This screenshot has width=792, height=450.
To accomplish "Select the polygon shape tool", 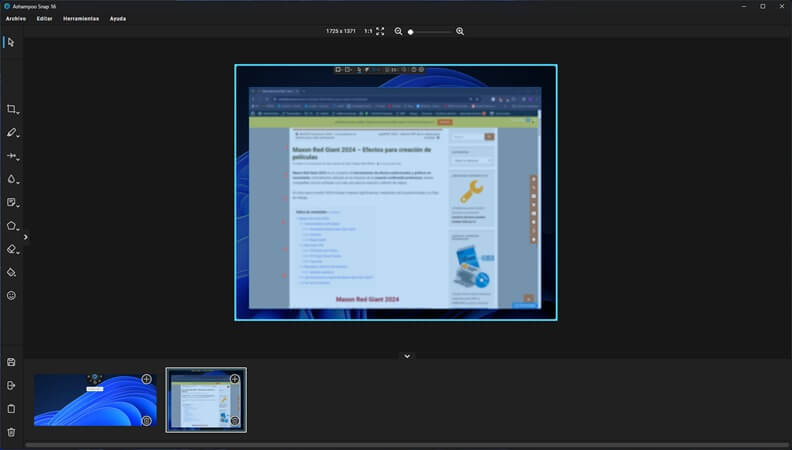I will pos(12,226).
